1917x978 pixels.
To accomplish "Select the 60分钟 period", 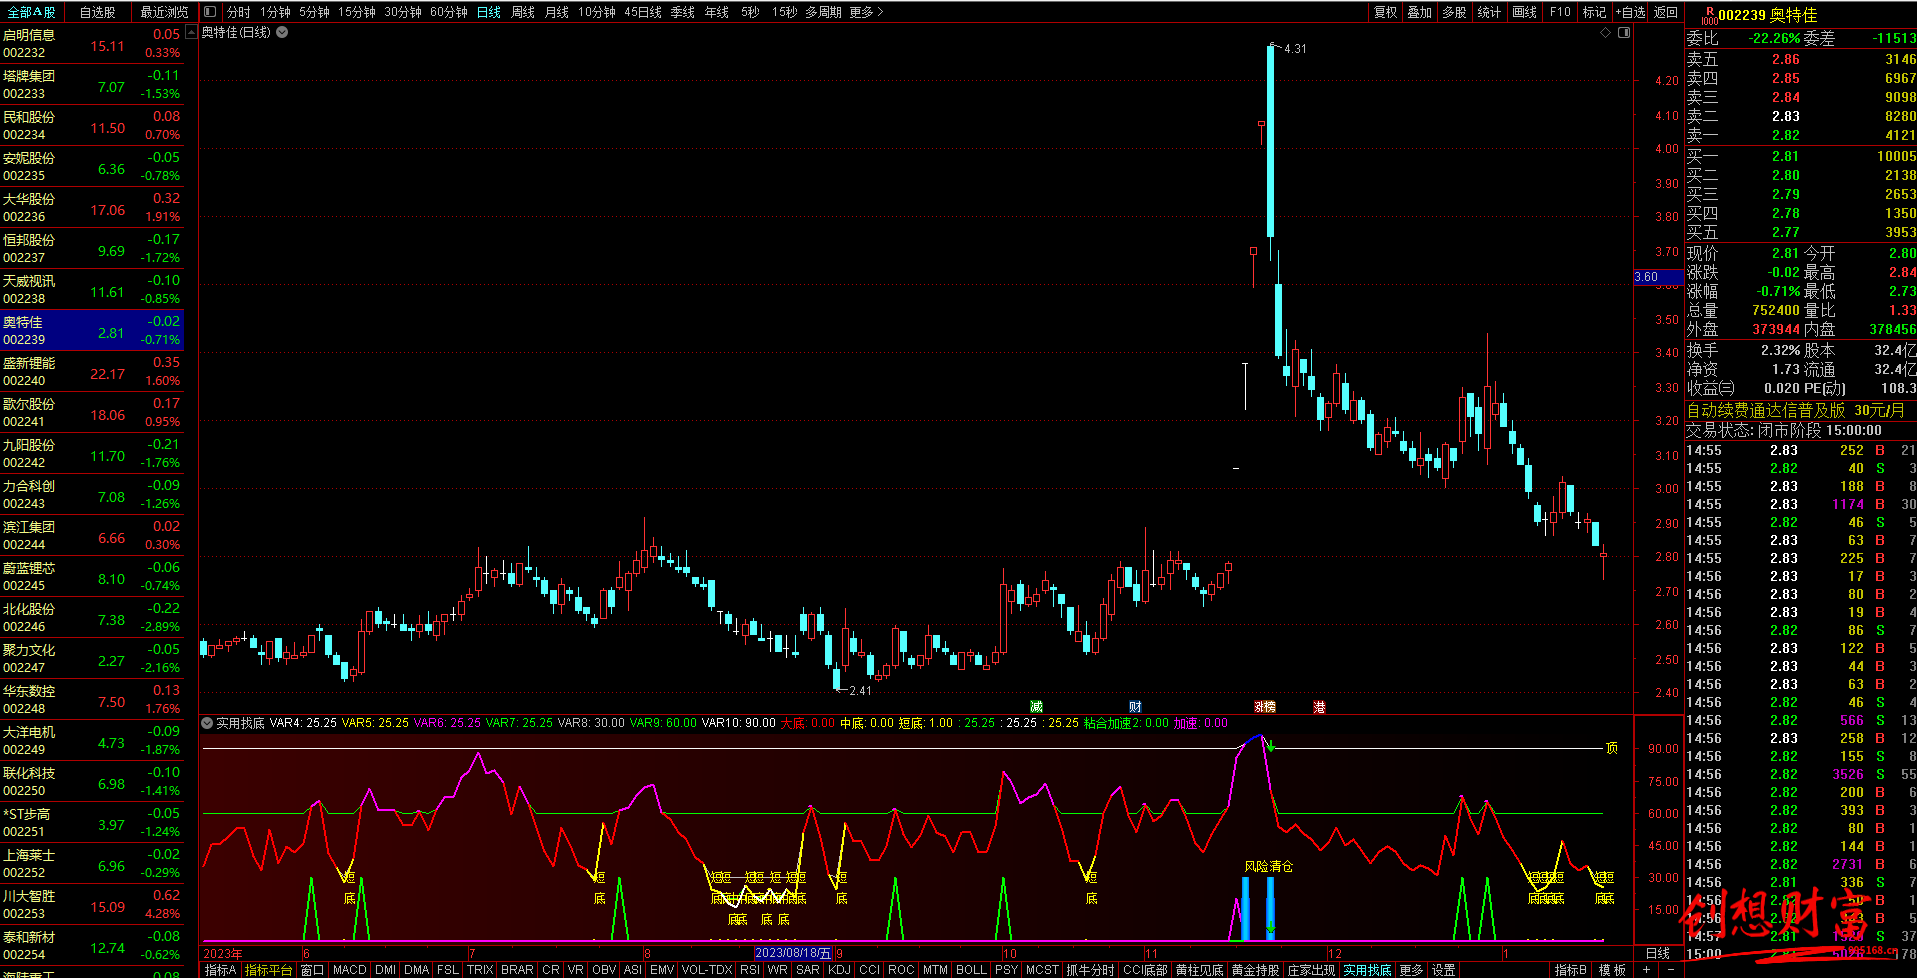I will 449,12.
